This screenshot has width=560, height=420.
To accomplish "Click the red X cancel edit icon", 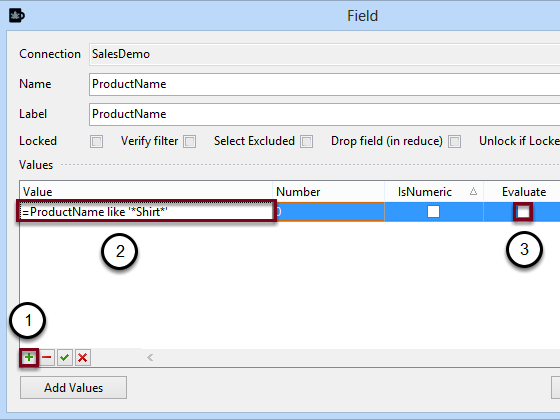I will tap(82, 357).
